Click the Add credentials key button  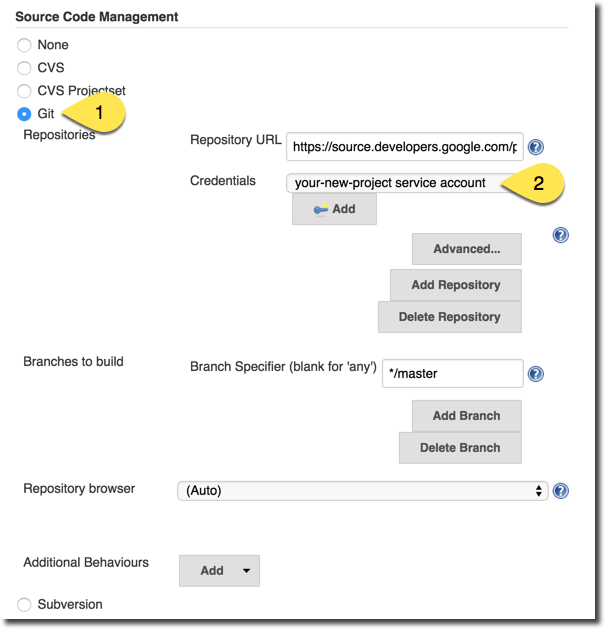[334, 209]
